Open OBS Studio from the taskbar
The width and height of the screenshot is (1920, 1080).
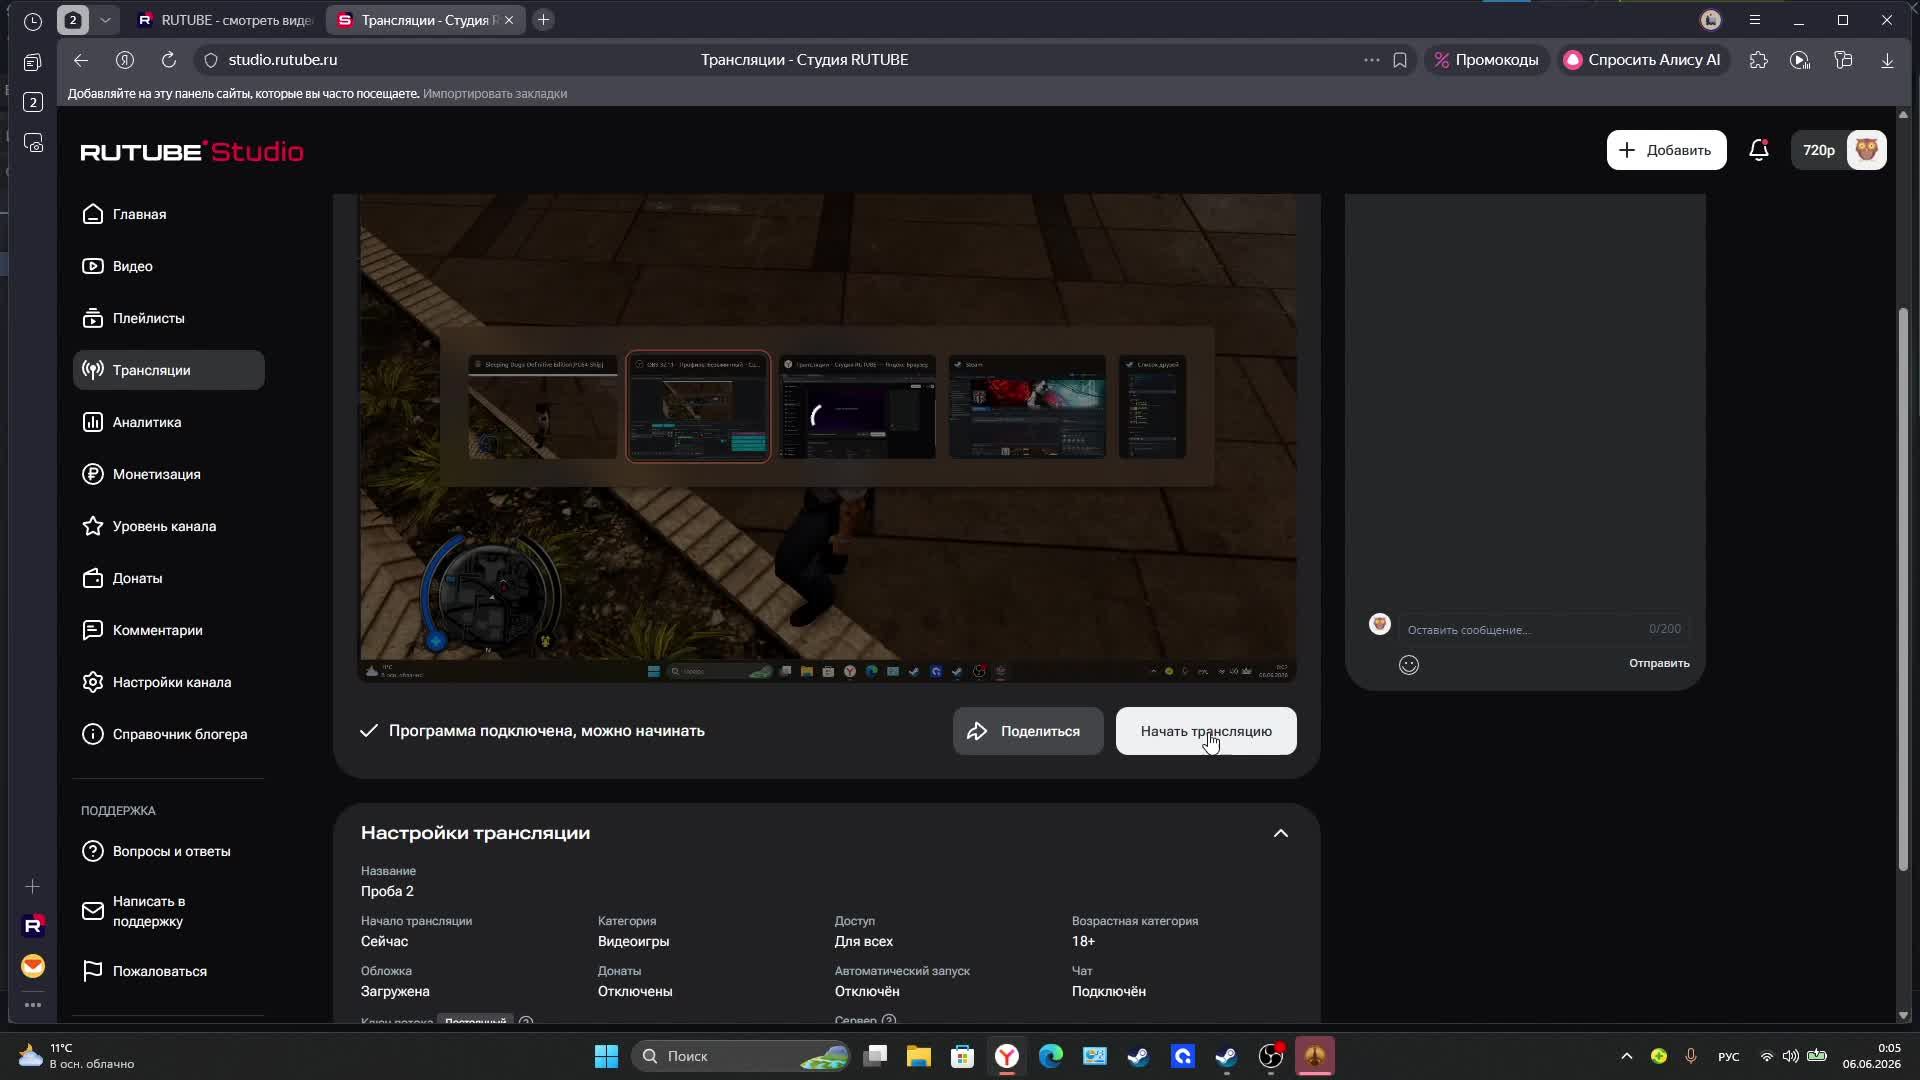click(x=1271, y=1056)
